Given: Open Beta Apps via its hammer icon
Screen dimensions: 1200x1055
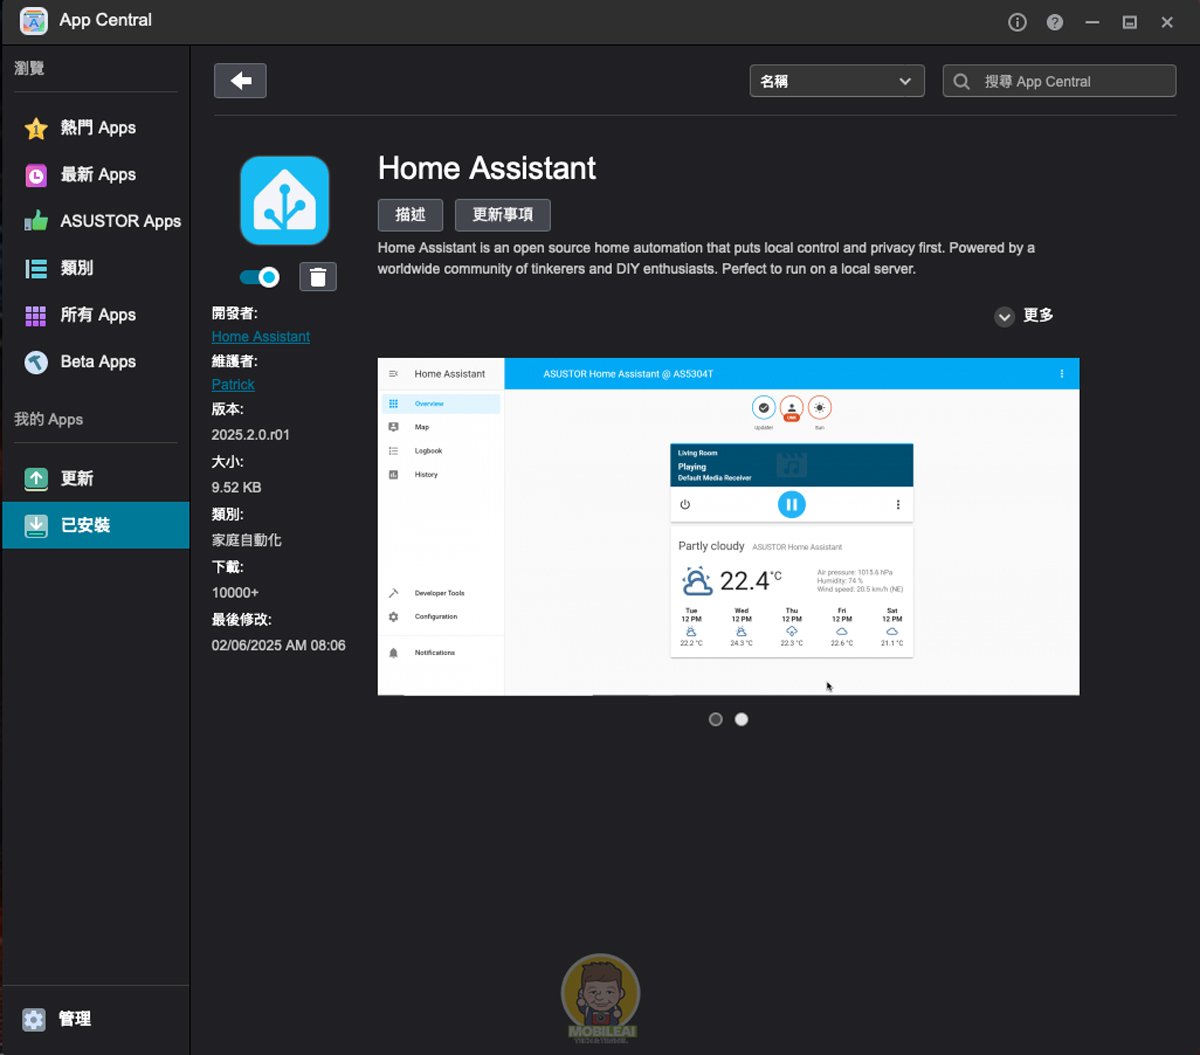Looking at the screenshot, I should point(36,362).
